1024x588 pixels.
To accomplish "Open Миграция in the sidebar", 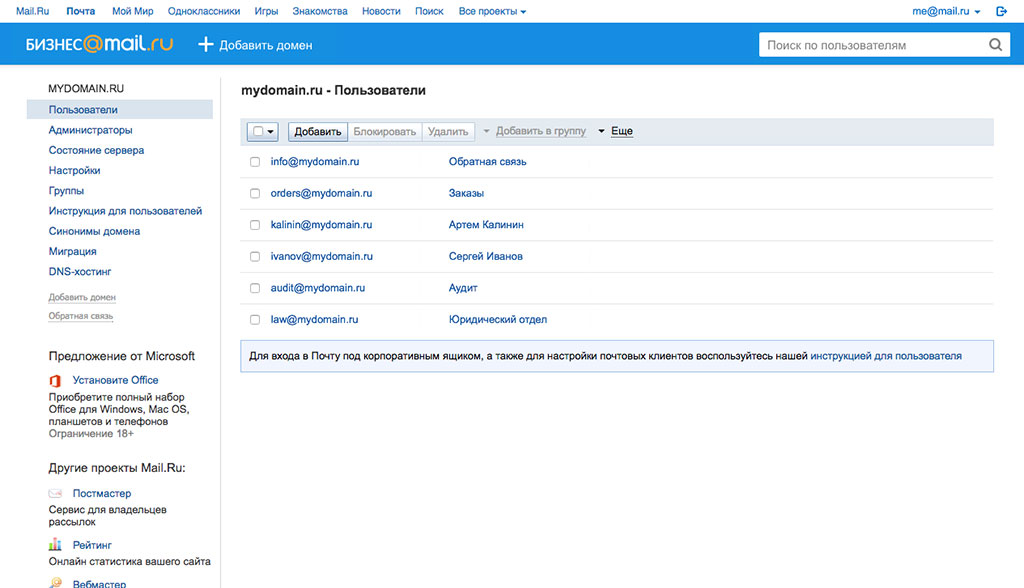I will pos(72,252).
